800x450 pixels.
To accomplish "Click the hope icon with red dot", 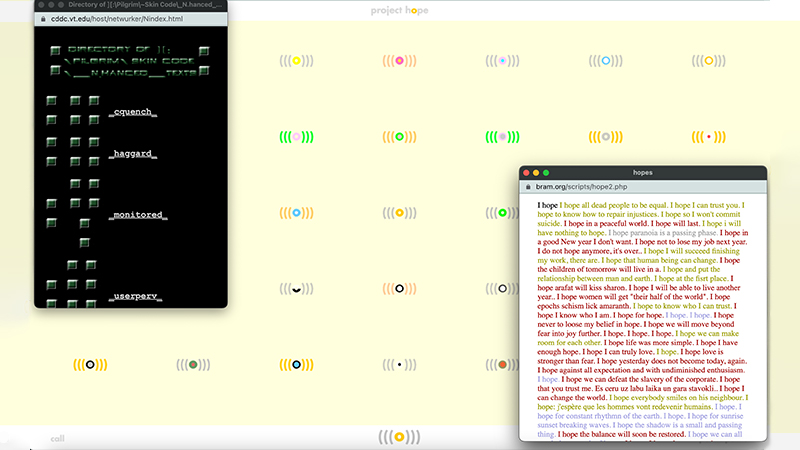I will click(709, 137).
